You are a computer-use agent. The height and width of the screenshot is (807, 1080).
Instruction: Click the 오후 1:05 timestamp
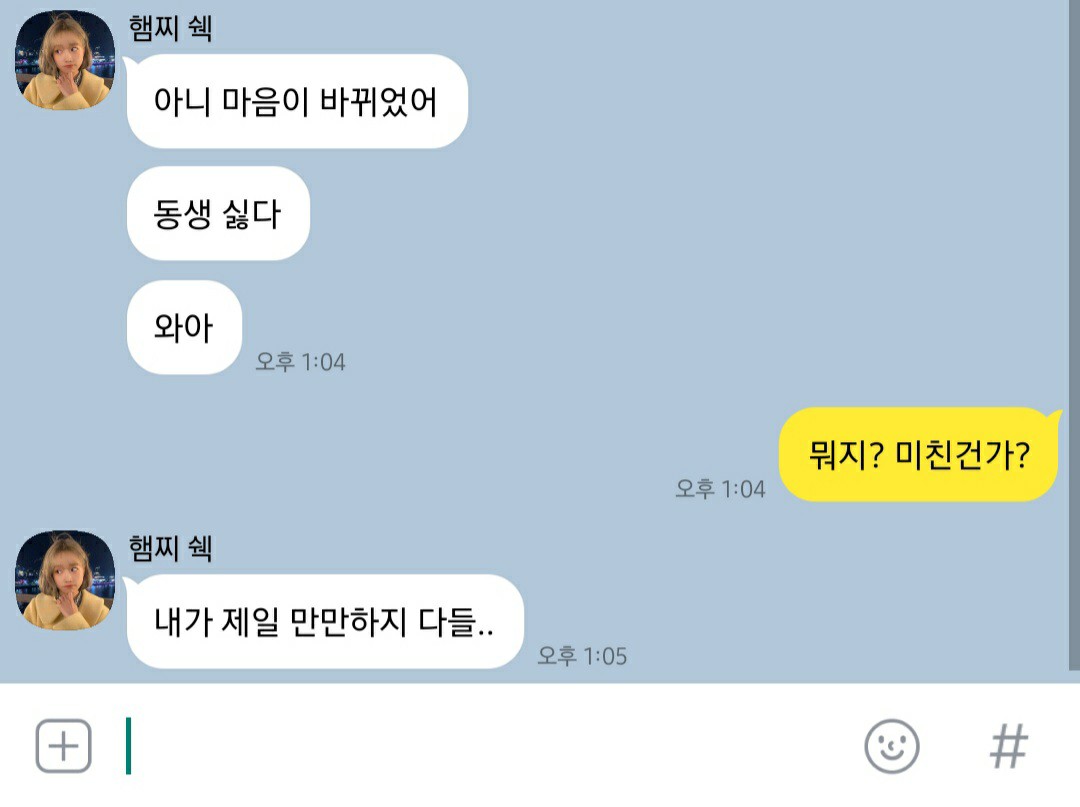[x=582, y=656]
